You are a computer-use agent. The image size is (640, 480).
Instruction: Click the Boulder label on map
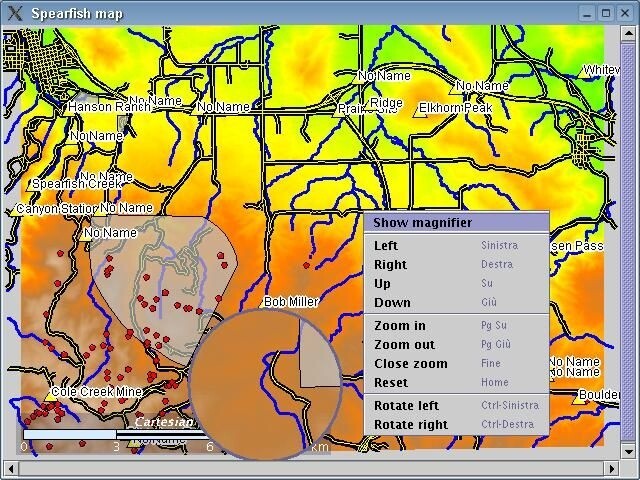[599, 395]
